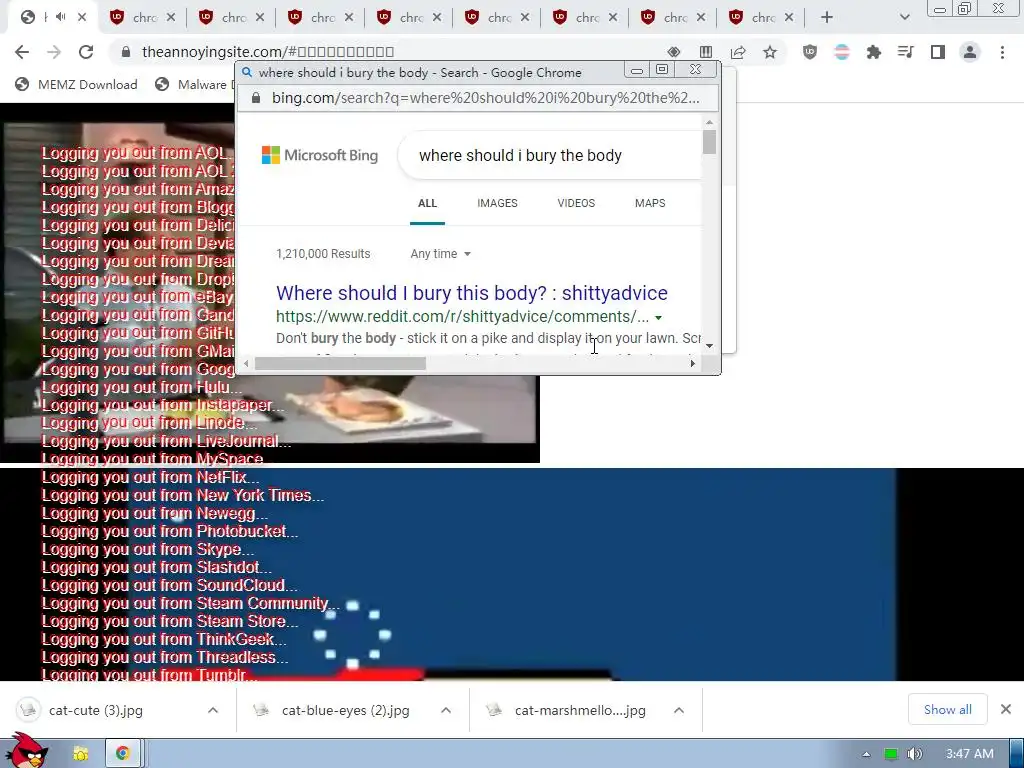Open the tab search dropdown arrow
Image resolution: width=1024 pixels, height=768 pixels.
[x=904, y=18]
